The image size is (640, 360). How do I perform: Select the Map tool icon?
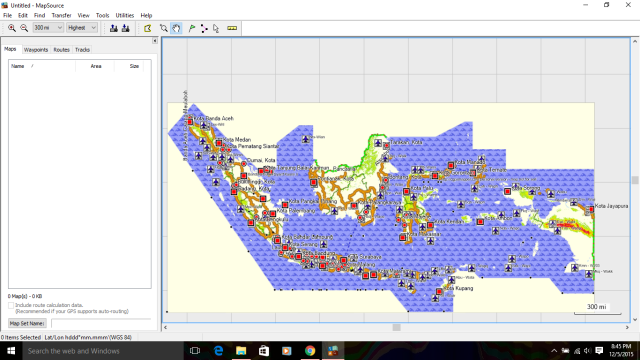[x=148, y=28]
